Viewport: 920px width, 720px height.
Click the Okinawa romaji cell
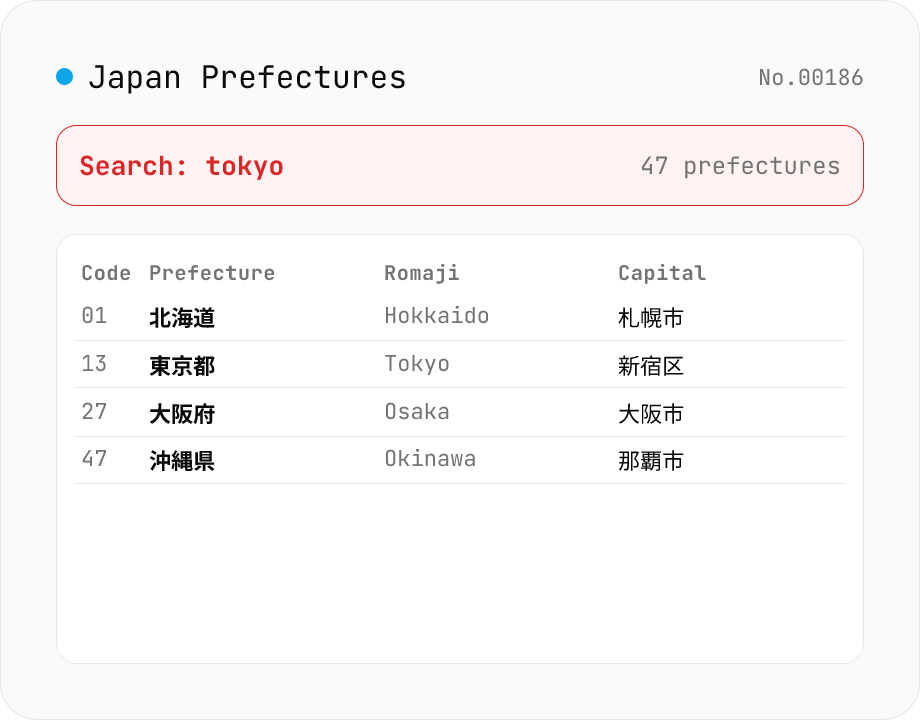tap(430, 459)
